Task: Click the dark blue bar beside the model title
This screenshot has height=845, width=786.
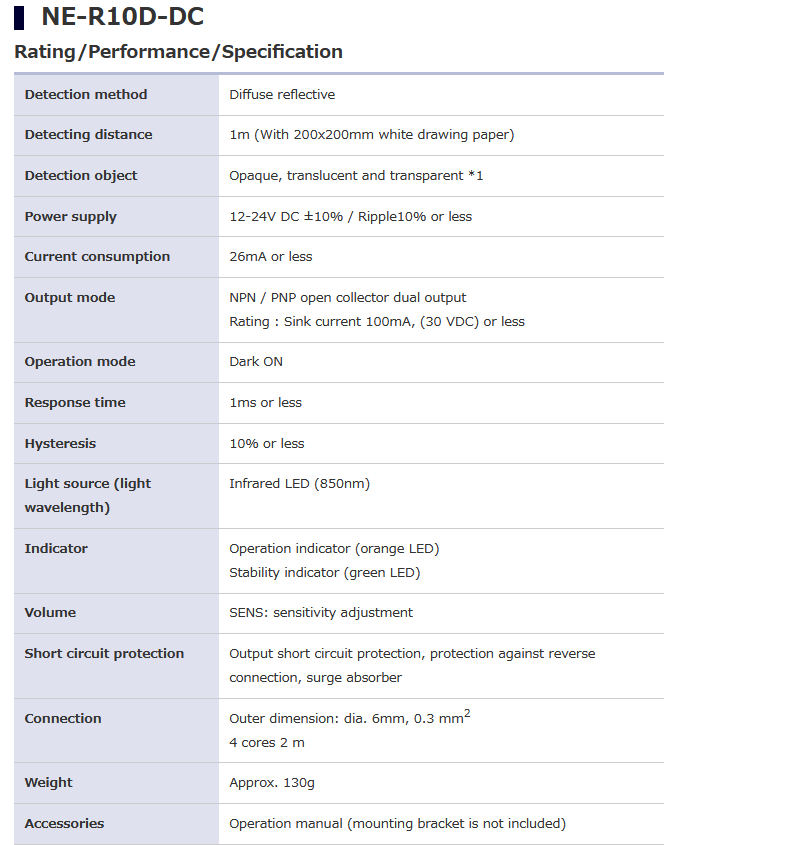Action: [19, 18]
